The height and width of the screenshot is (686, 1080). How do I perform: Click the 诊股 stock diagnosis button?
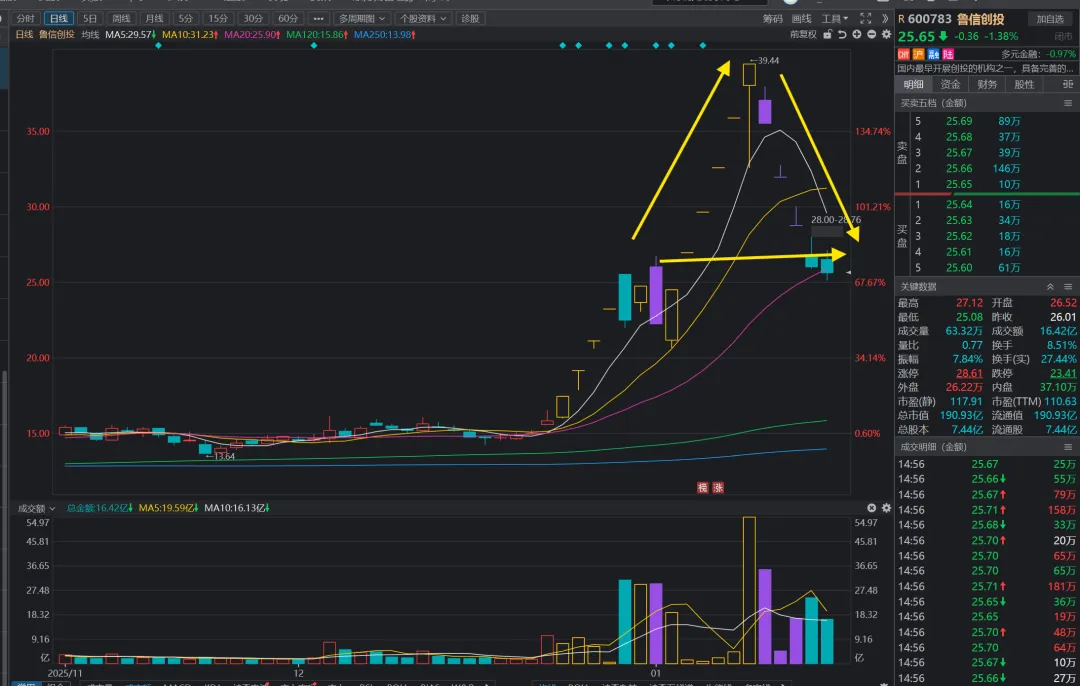470,19
